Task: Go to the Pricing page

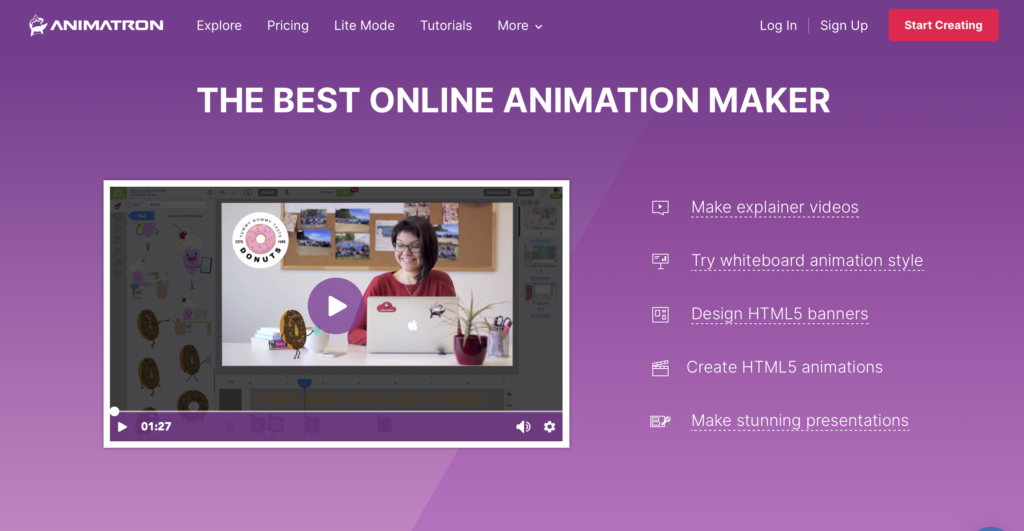Action: tap(287, 25)
